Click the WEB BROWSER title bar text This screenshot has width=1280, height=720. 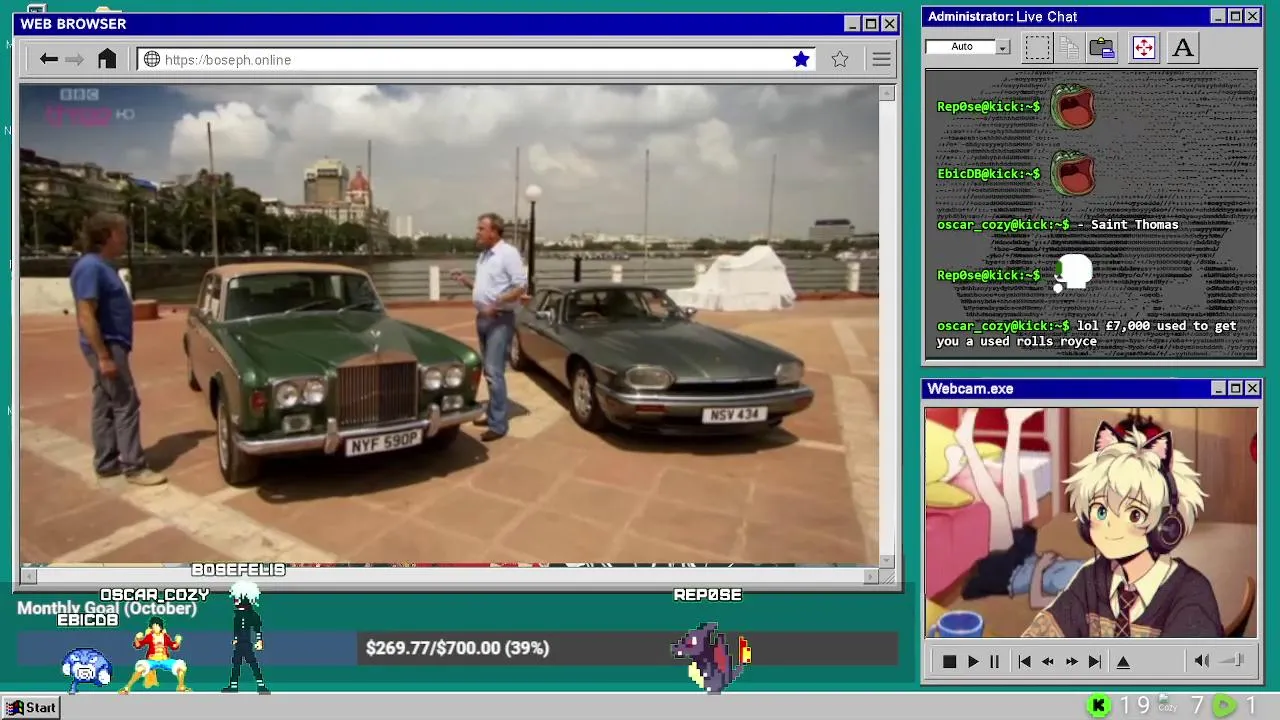73,24
